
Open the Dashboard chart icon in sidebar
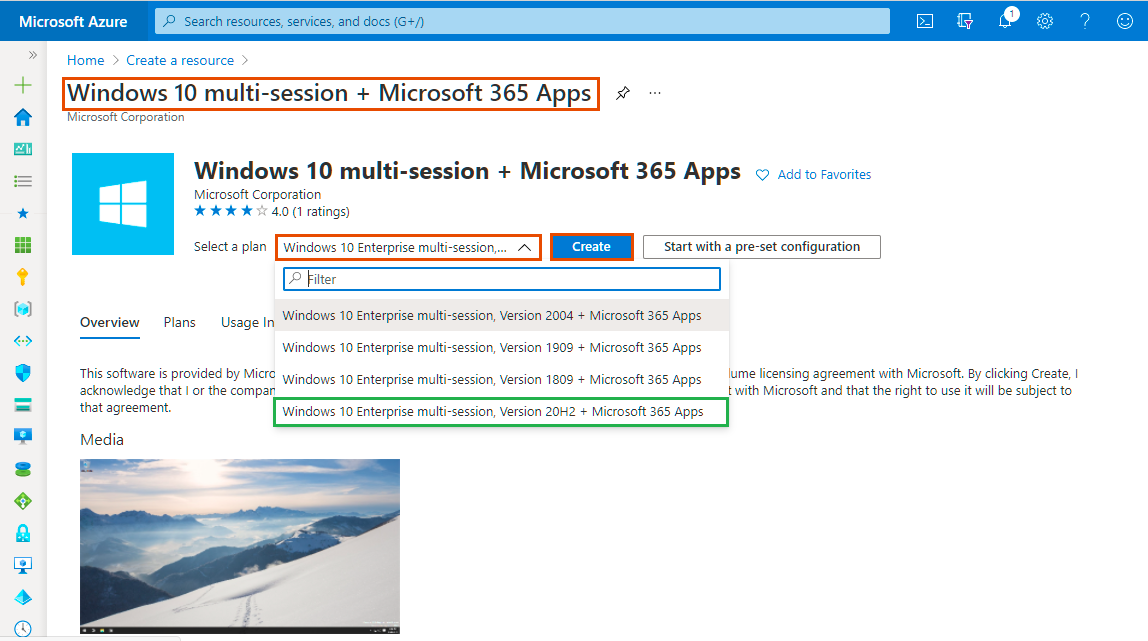(x=23, y=149)
